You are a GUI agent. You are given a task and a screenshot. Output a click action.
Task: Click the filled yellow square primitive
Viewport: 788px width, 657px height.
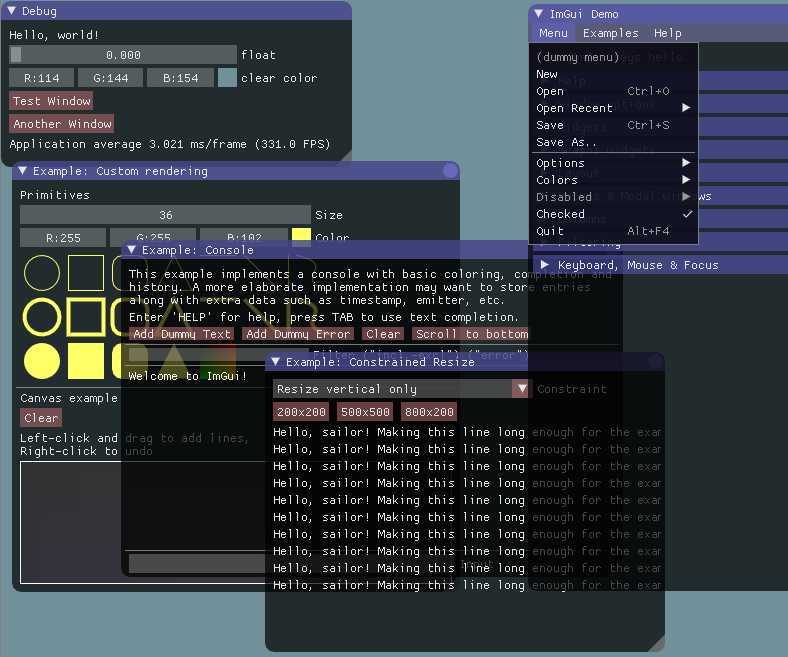[x=86, y=361]
